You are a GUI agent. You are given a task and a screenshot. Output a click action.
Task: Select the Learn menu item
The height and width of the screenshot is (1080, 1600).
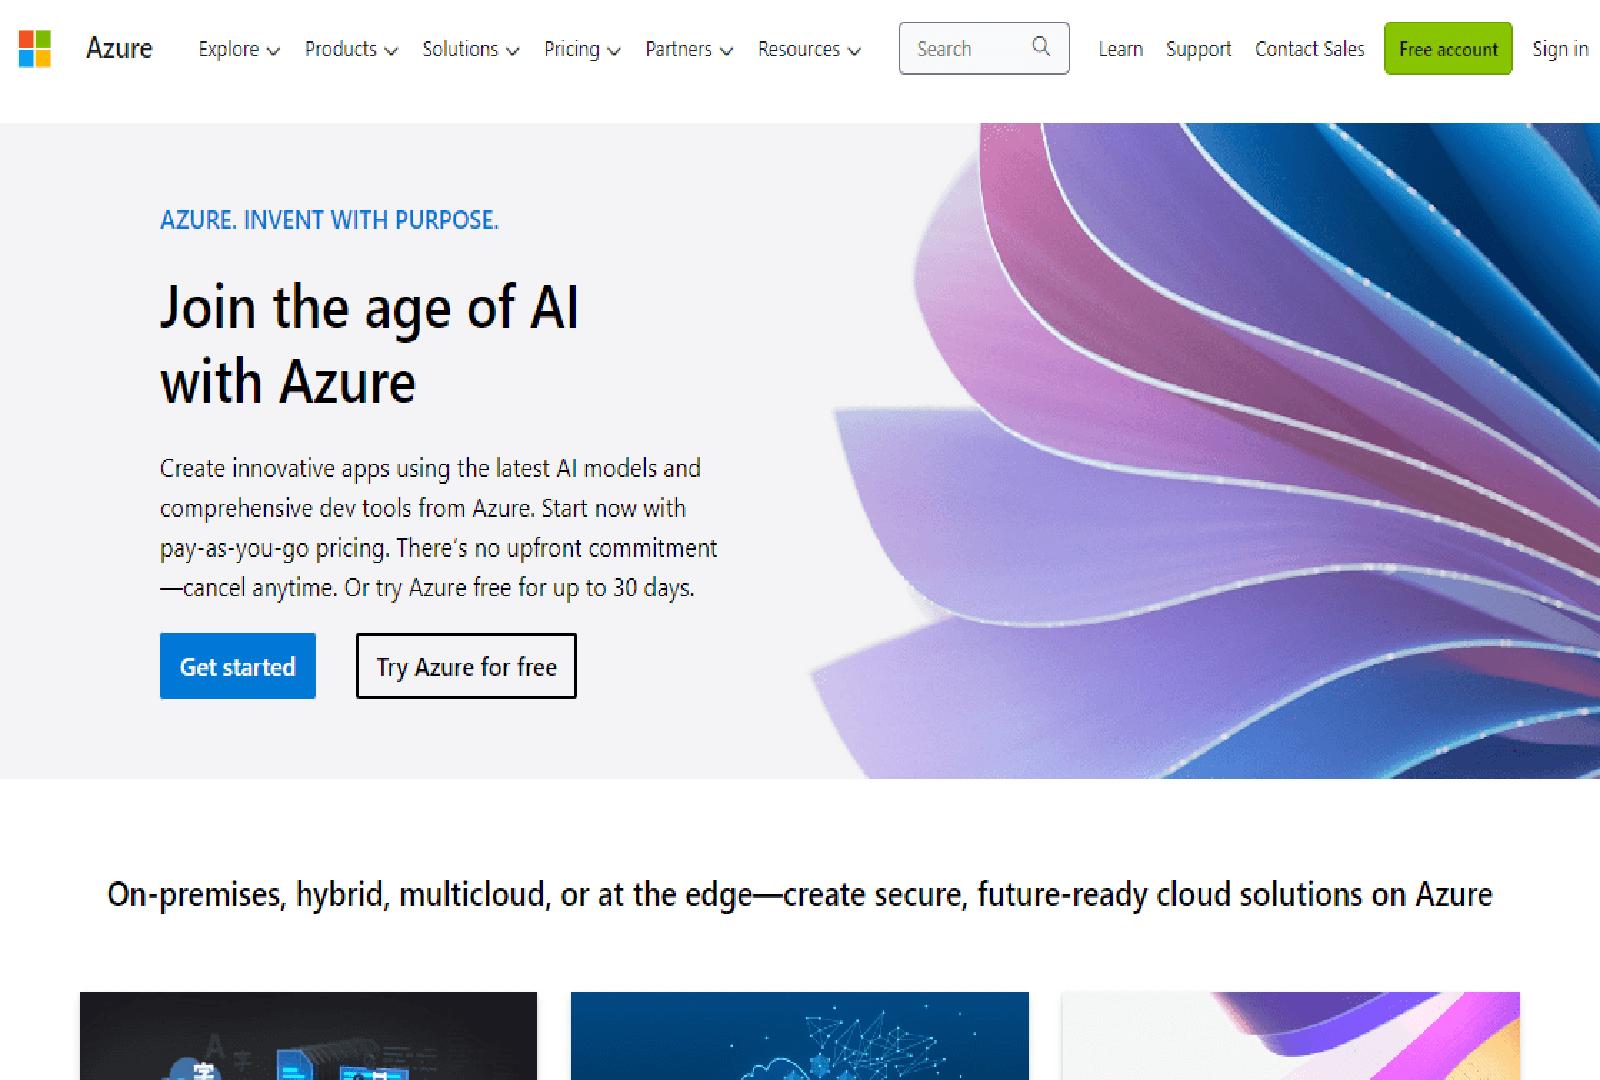(1120, 49)
